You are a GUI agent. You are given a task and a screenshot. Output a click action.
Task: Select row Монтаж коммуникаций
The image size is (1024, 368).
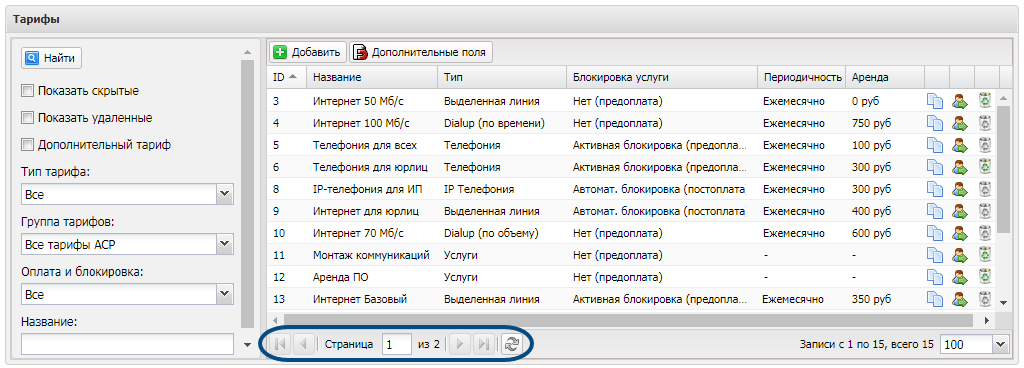coord(630,255)
